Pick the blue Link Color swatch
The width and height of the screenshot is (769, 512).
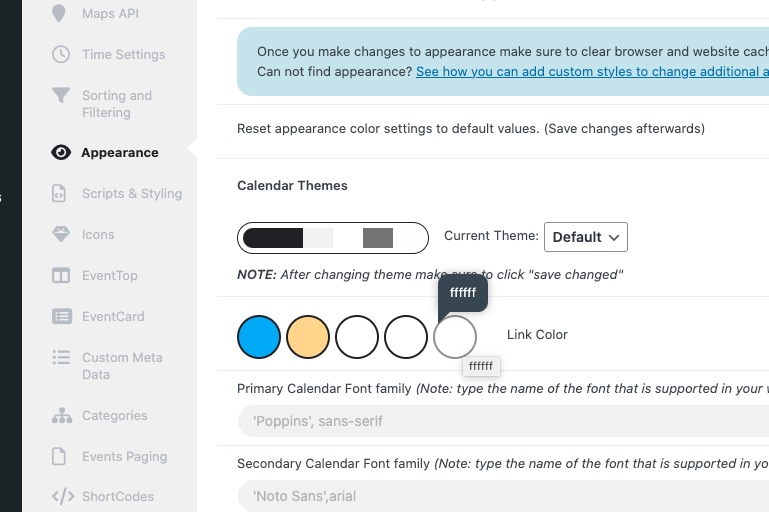(259, 337)
